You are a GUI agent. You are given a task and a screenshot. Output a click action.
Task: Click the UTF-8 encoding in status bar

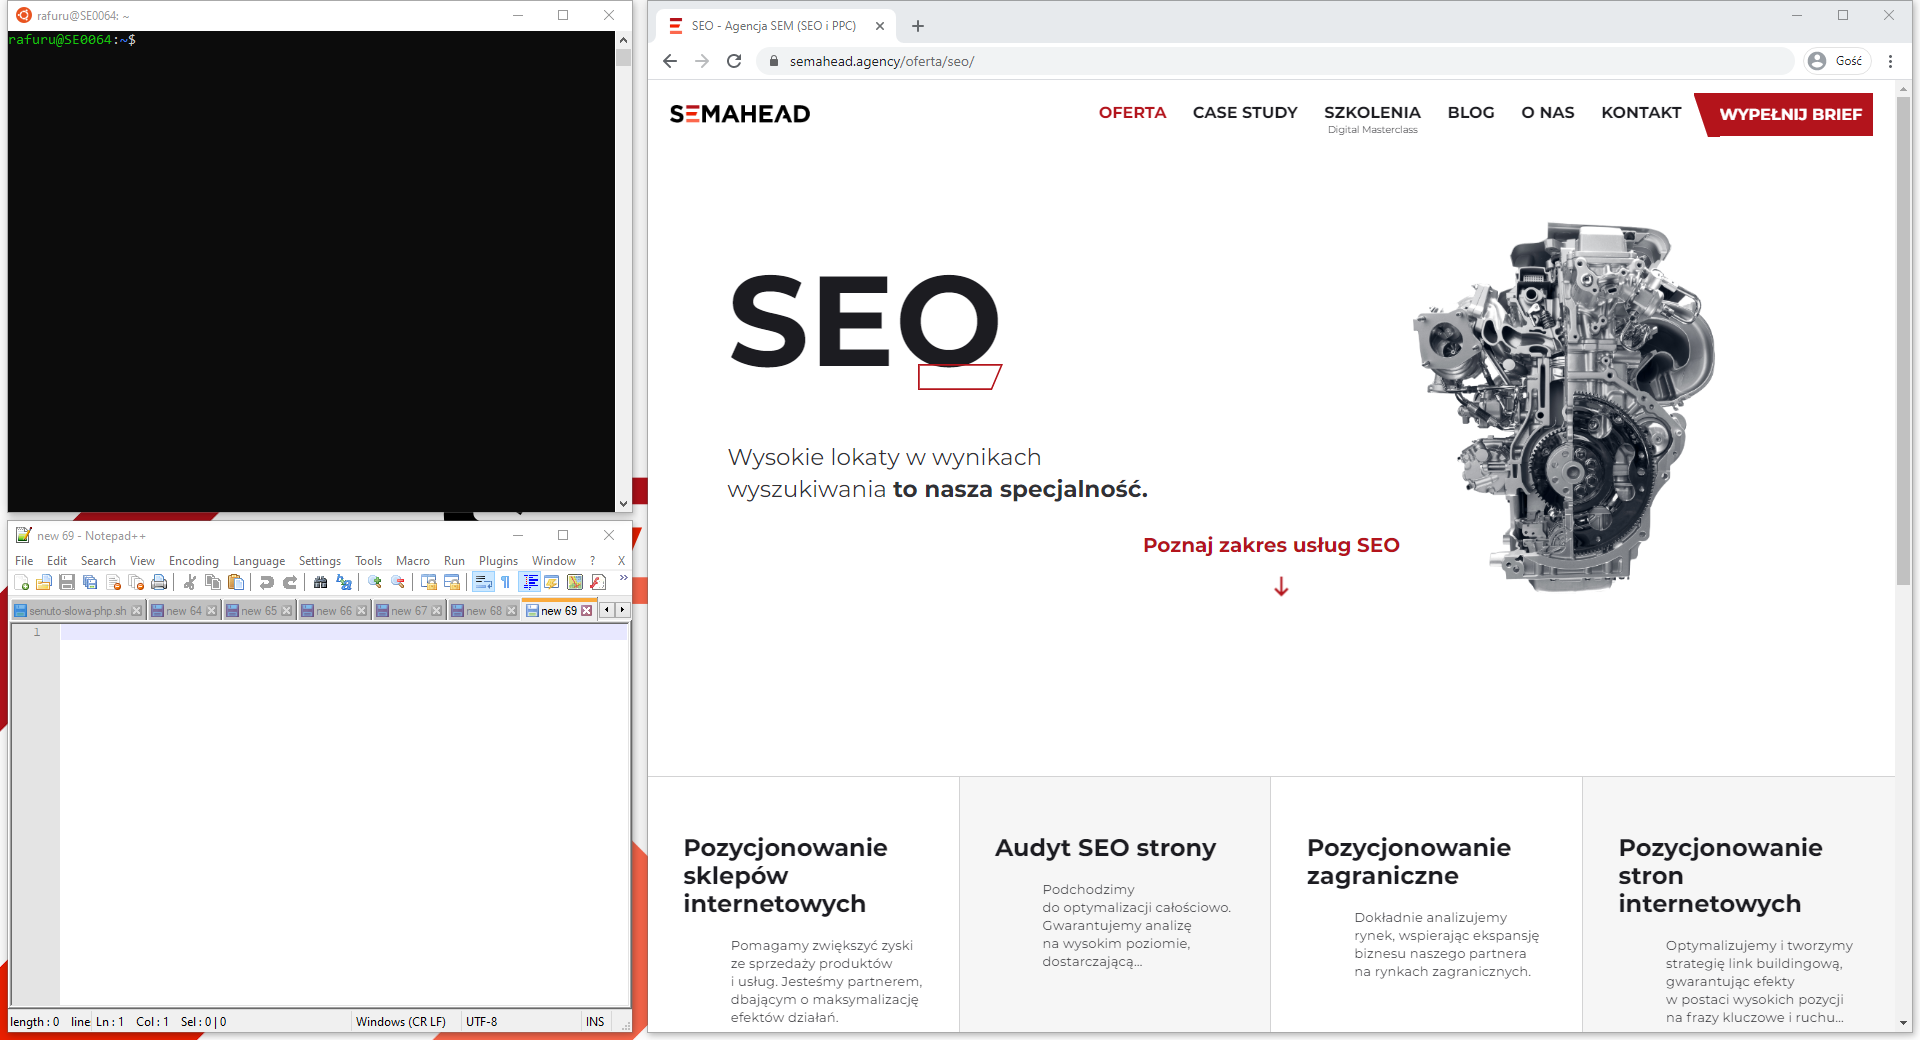click(481, 1022)
